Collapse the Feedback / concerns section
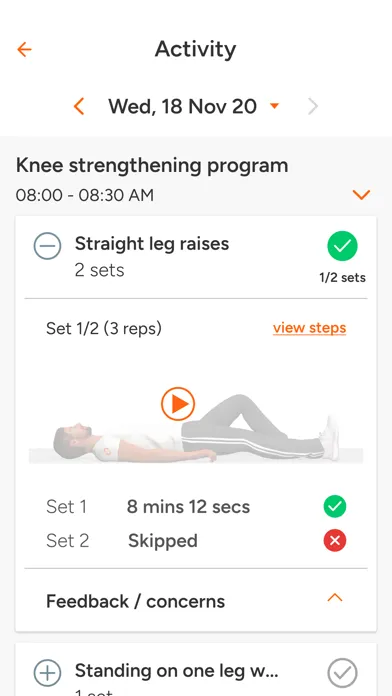 point(335,598)
